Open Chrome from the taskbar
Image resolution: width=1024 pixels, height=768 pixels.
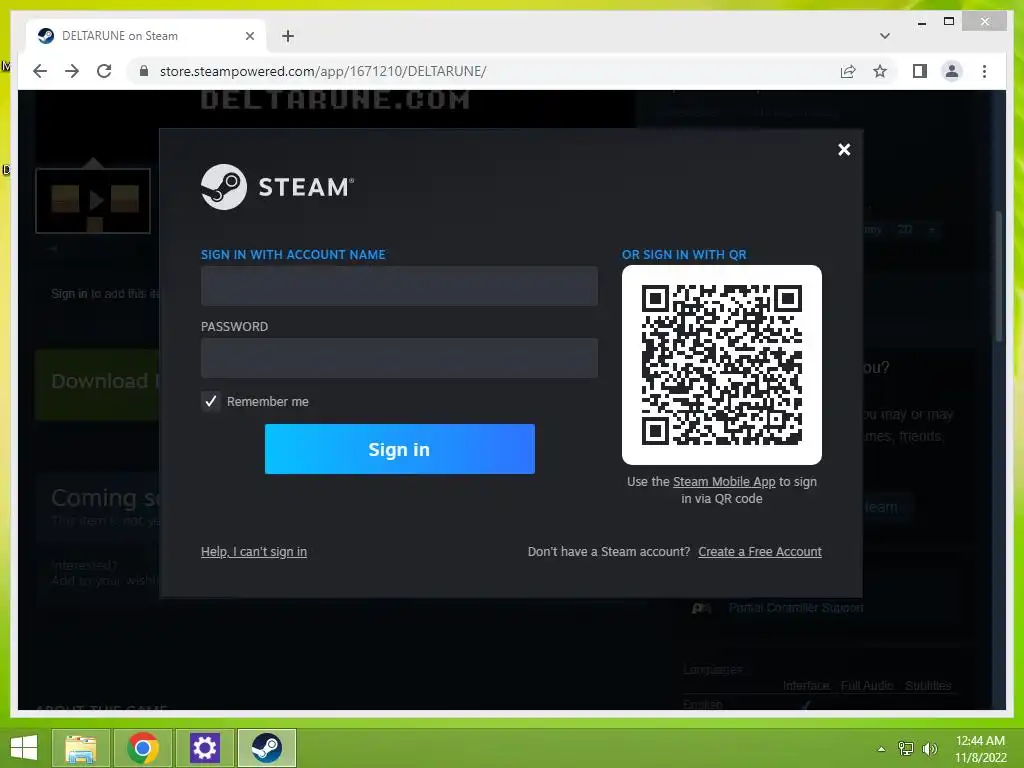pyautogui.click(x=143, y=748)
